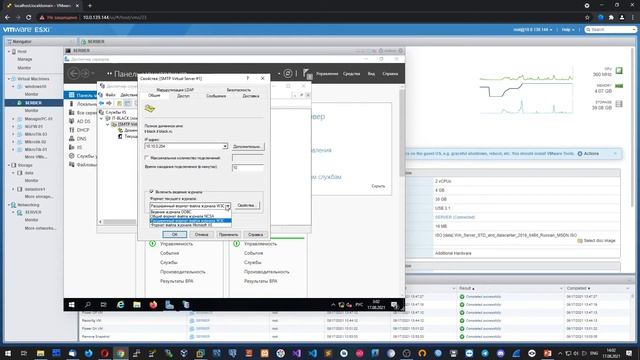Collapse the Storage node in the Navigator
640x360 pixels.
click(9, 165)
